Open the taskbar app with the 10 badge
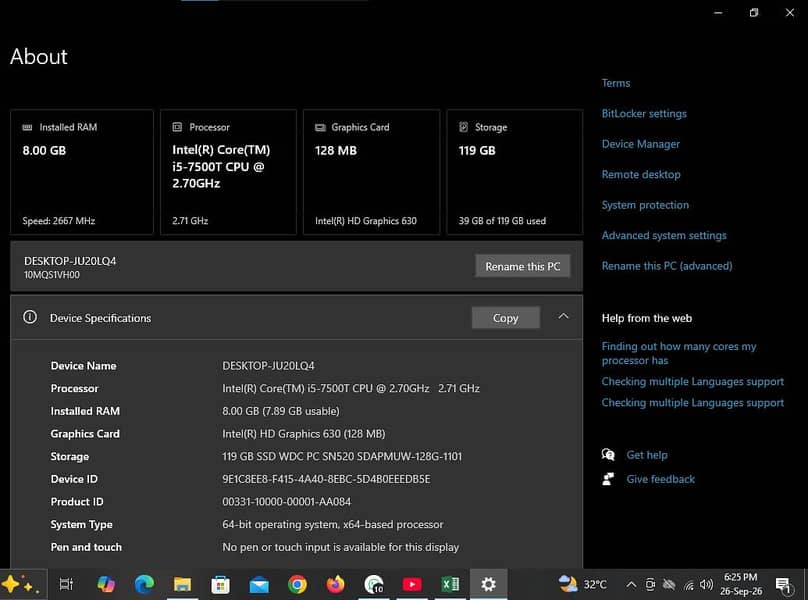Screen dimensions: 808x600 (374, 585)
